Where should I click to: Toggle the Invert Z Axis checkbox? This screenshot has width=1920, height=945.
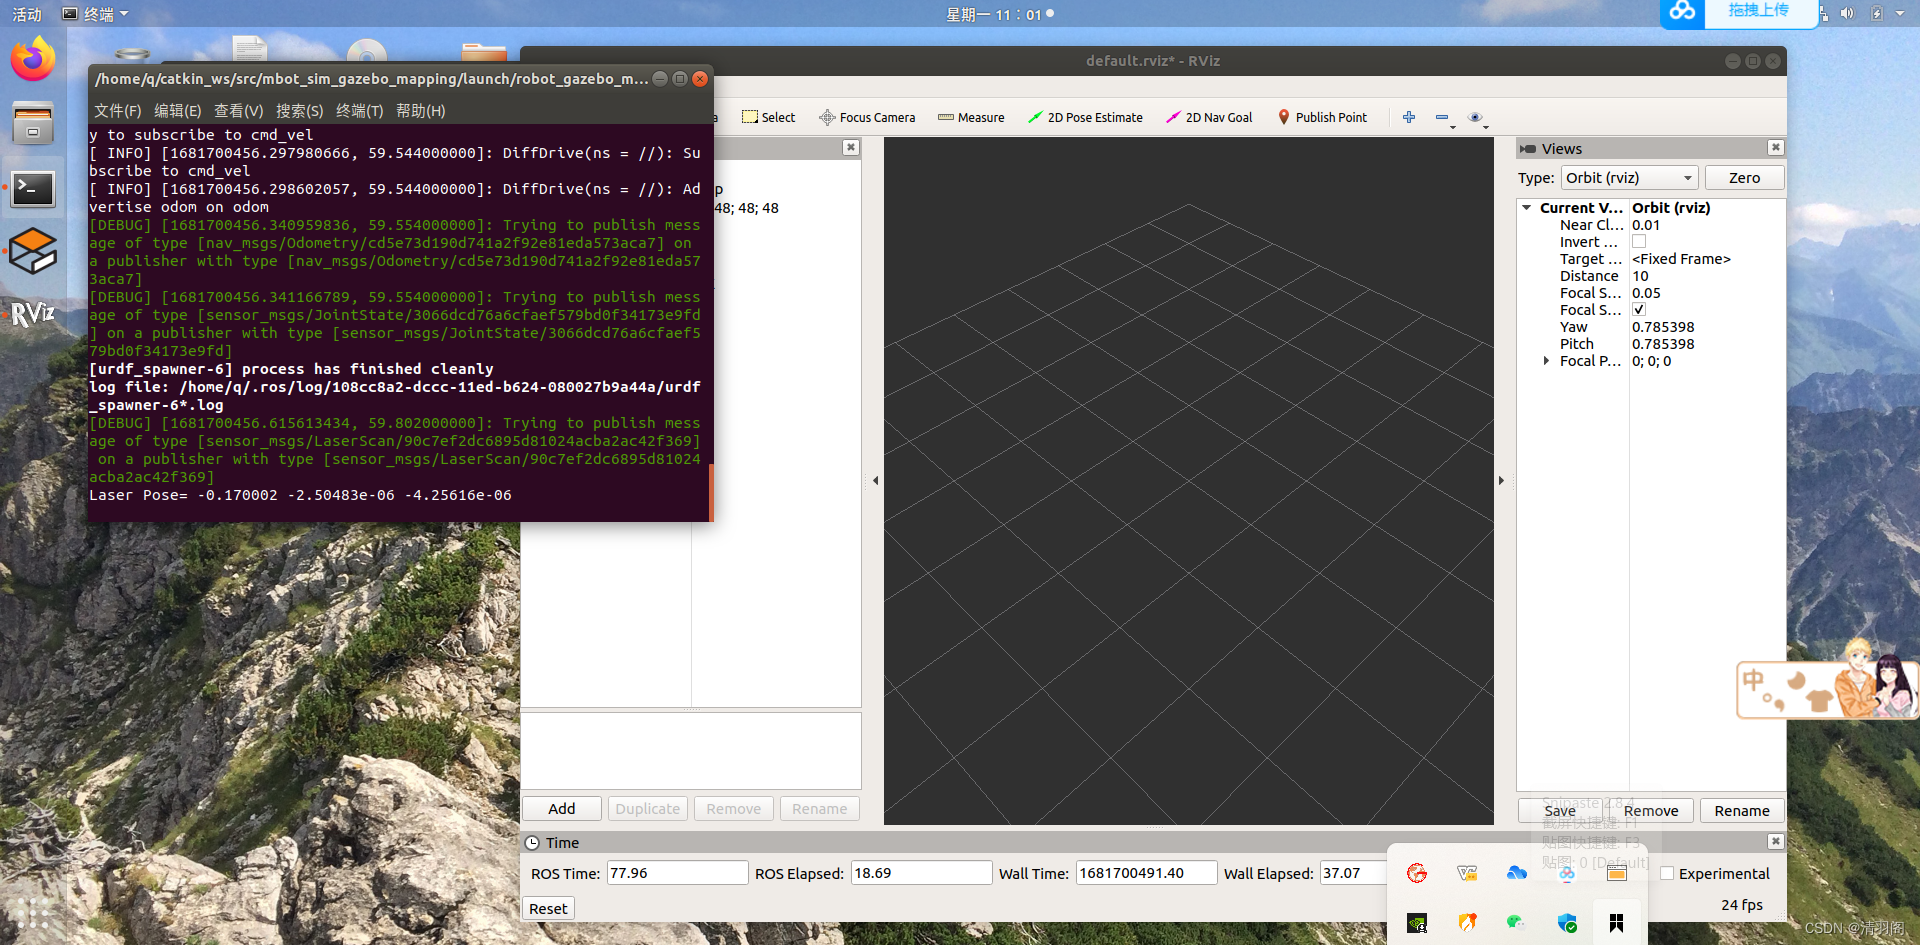click(x=1639, y=242)
